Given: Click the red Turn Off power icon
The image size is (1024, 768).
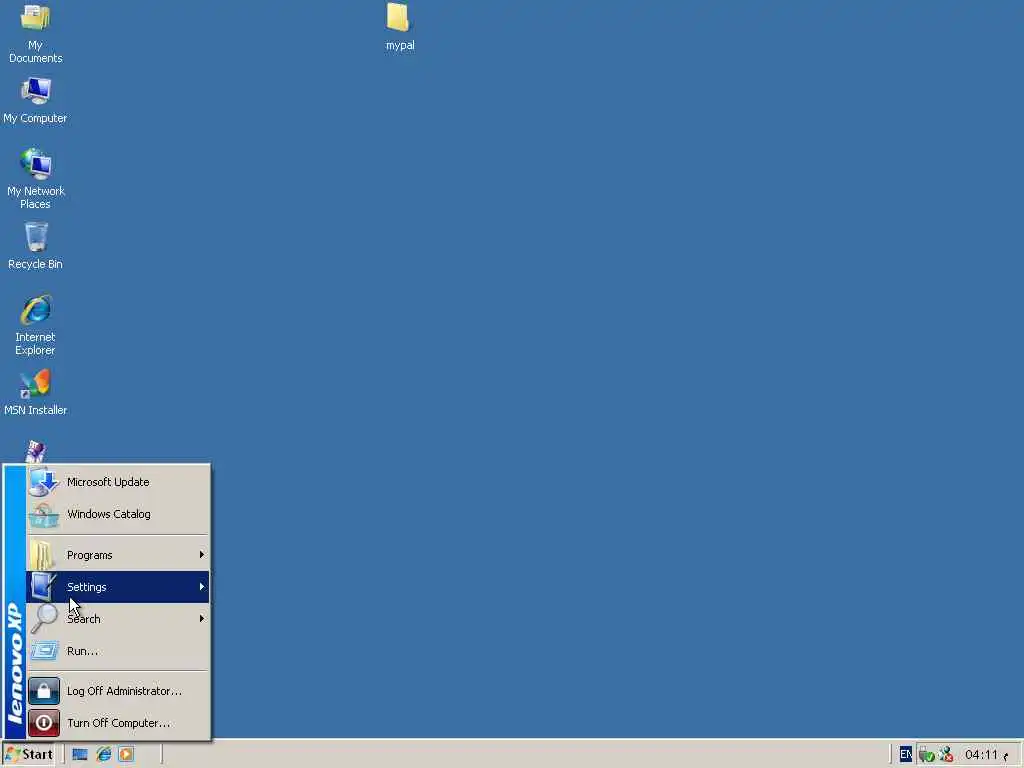Looking at the screenshot, I should click(44, 723).
